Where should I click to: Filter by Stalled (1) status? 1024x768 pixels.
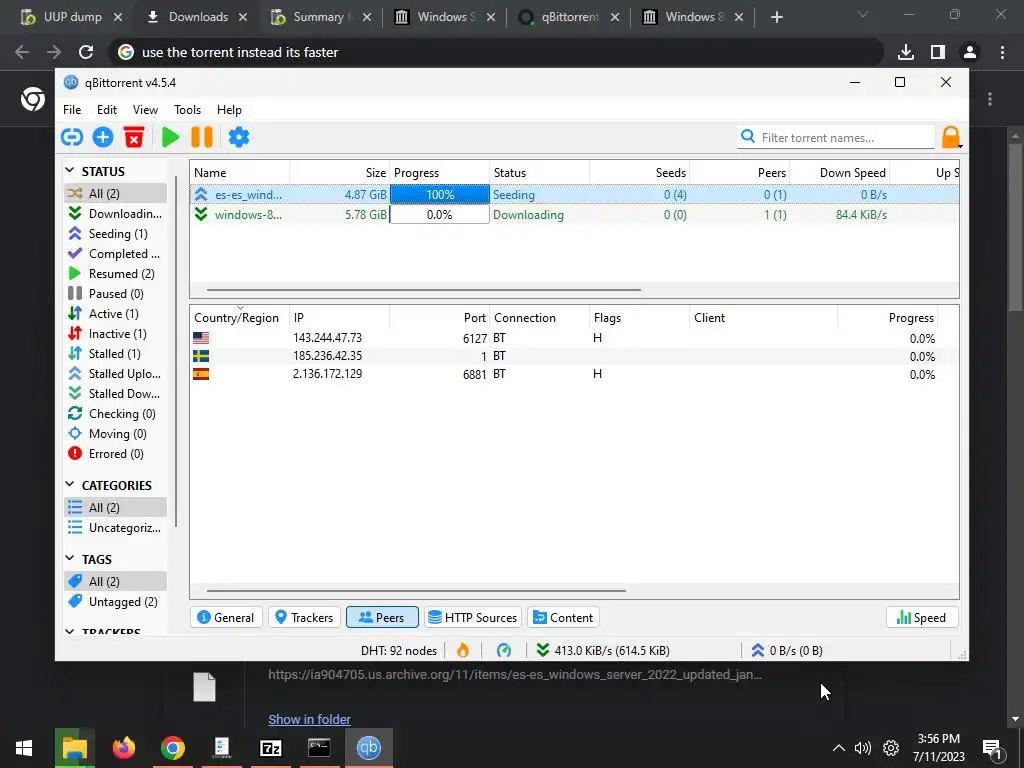116,354
